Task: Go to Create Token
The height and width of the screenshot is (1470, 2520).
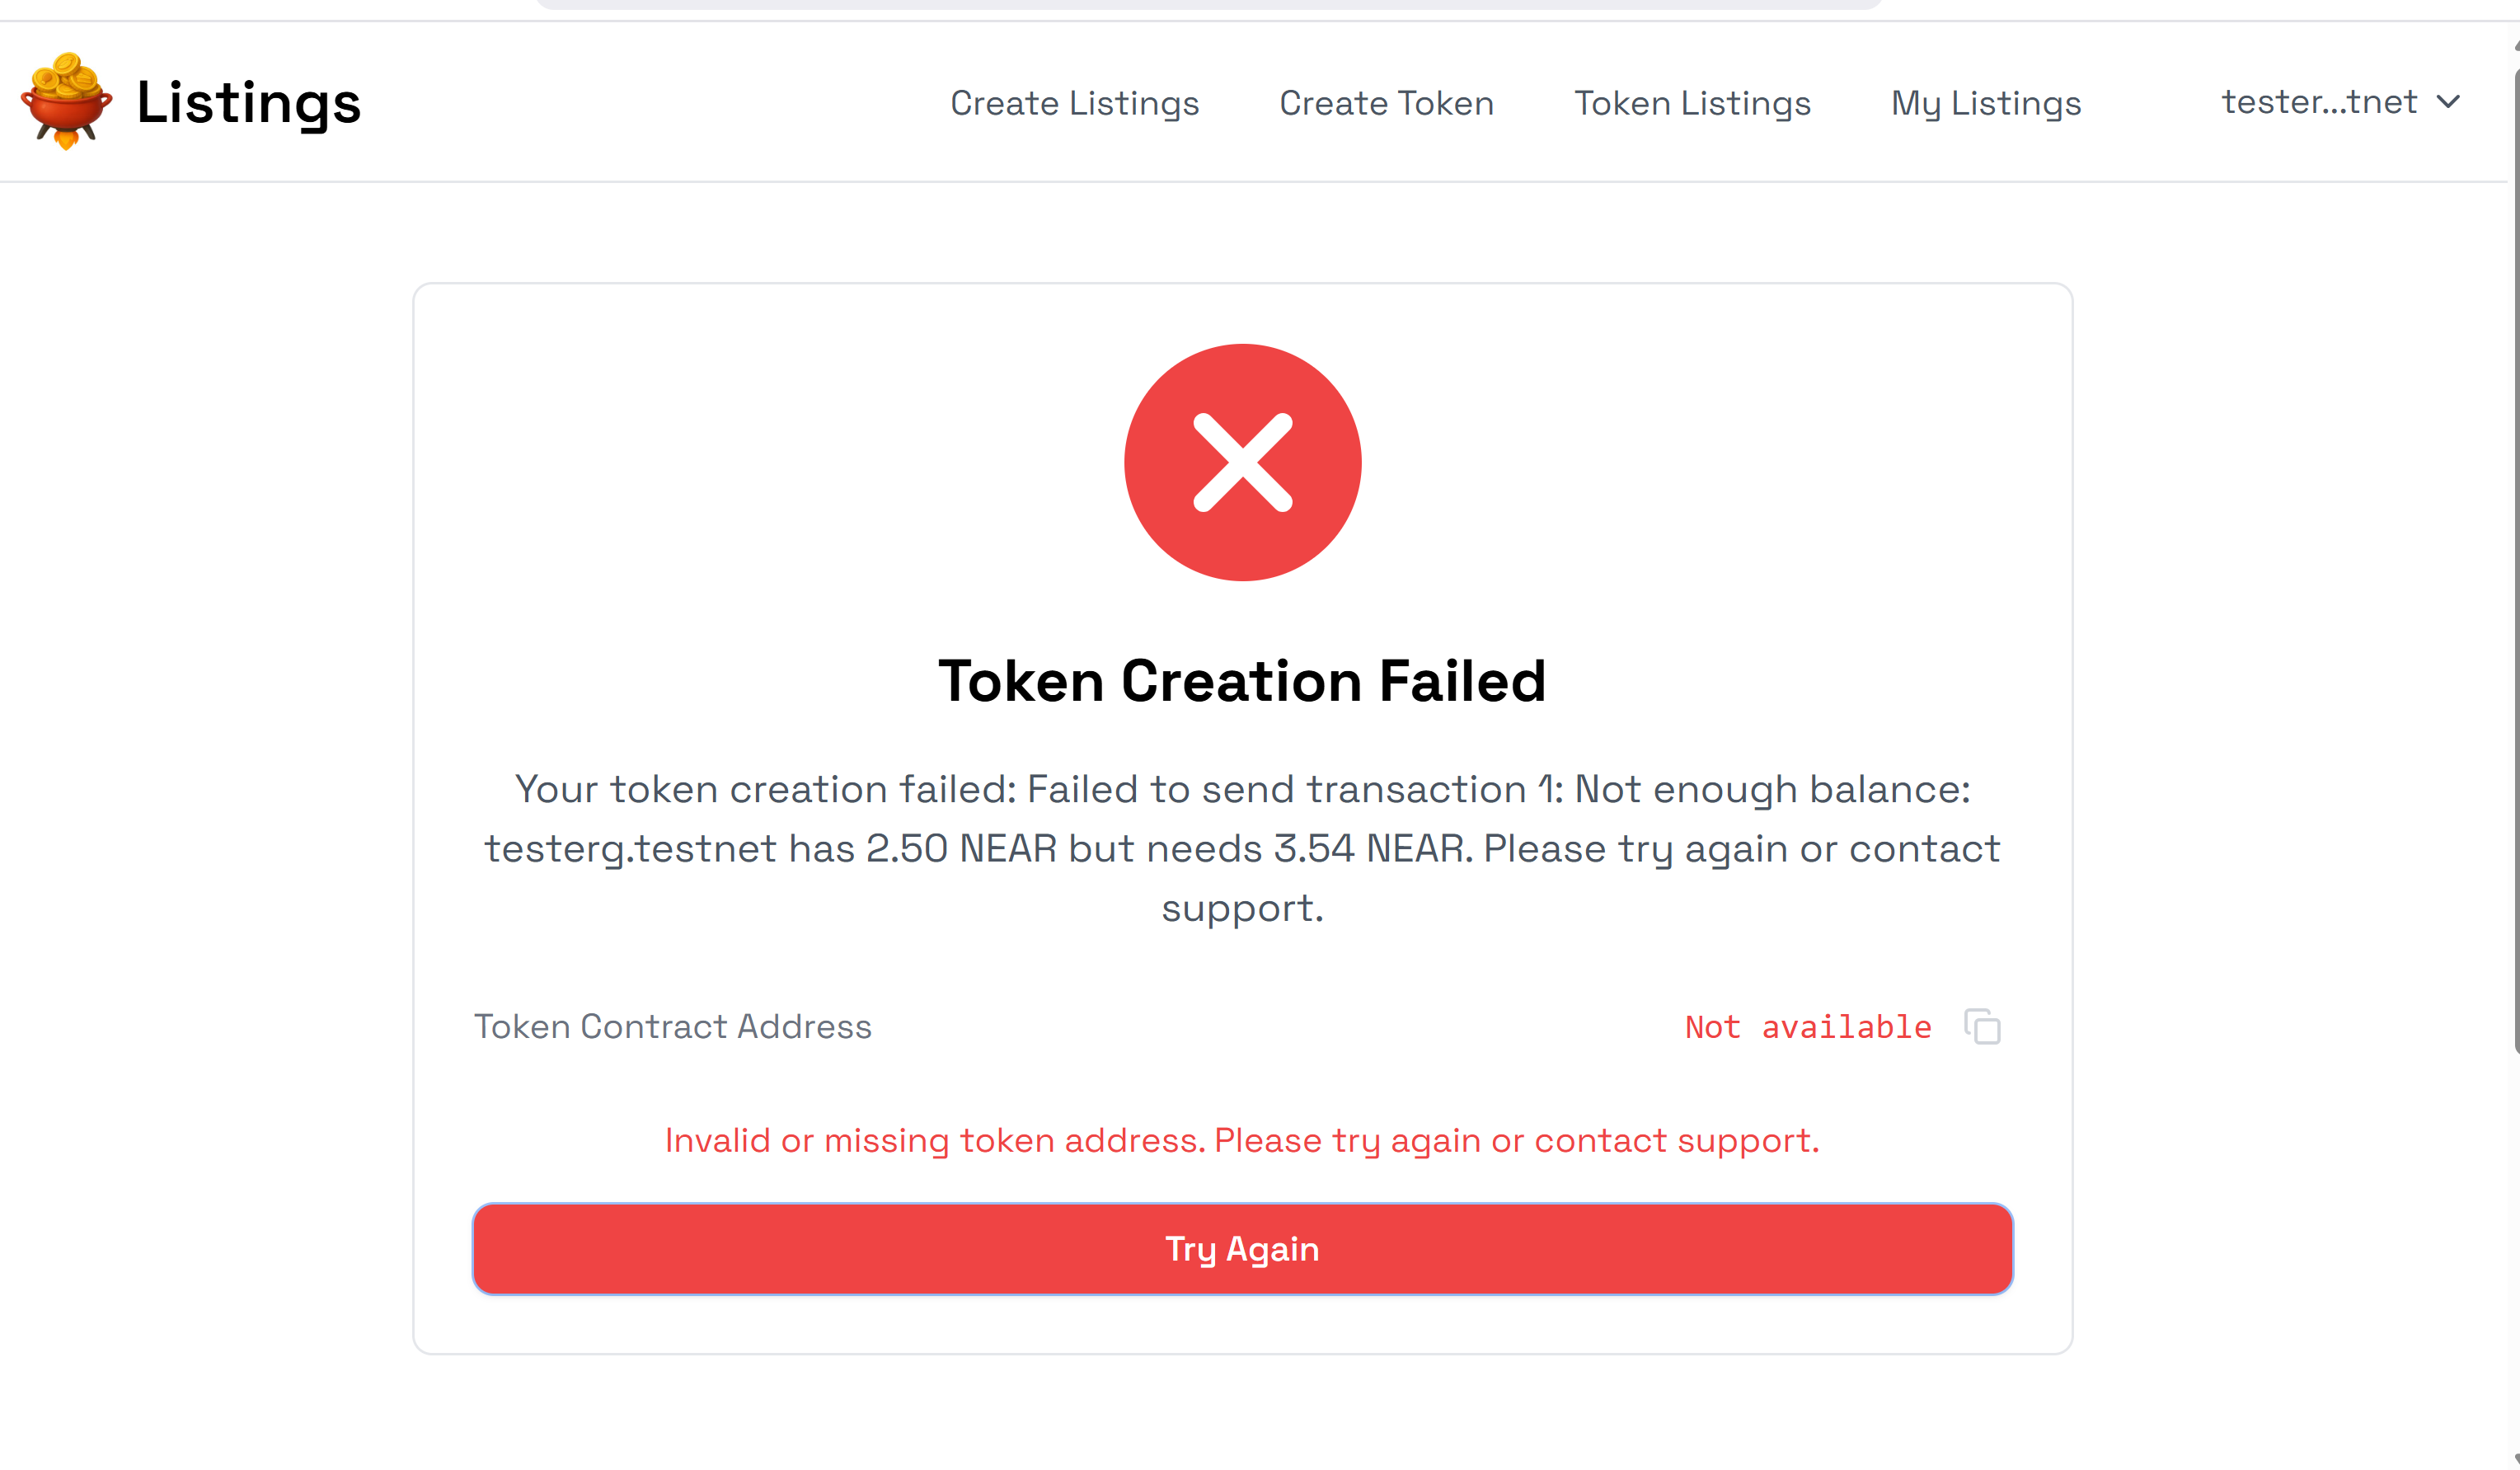Action: point(1386,103)
